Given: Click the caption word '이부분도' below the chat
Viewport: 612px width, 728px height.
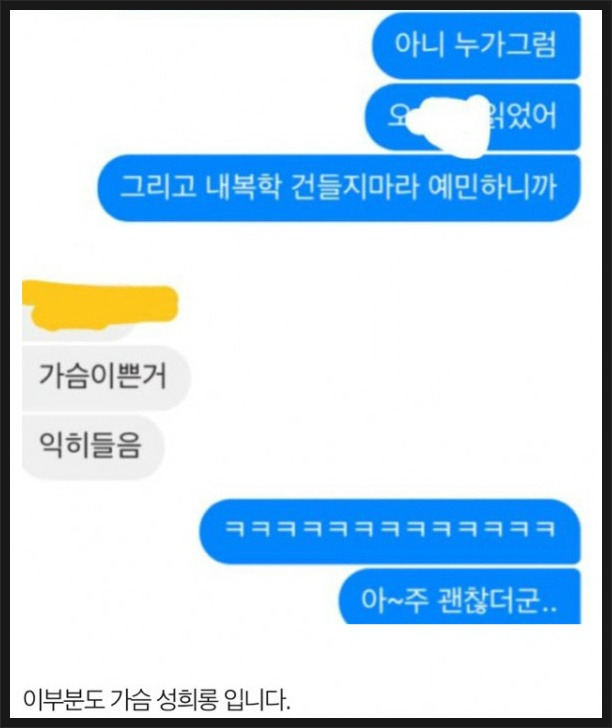Looking at the screenshot, I should pyautogui.click(x=64, y=699).
